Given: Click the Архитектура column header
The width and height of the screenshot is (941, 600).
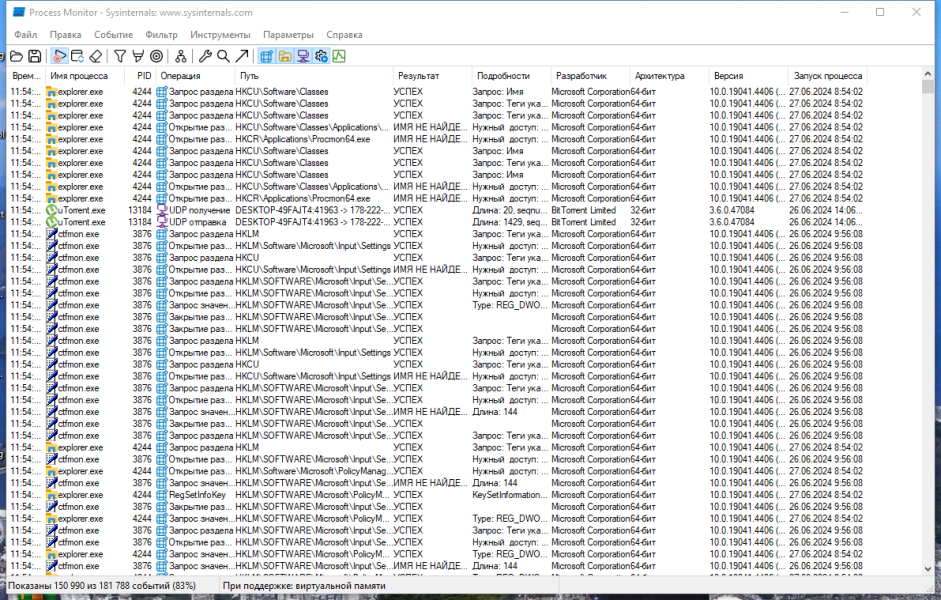Looking at the screenshot, I should pyautogui.click(x=670, y=76).
